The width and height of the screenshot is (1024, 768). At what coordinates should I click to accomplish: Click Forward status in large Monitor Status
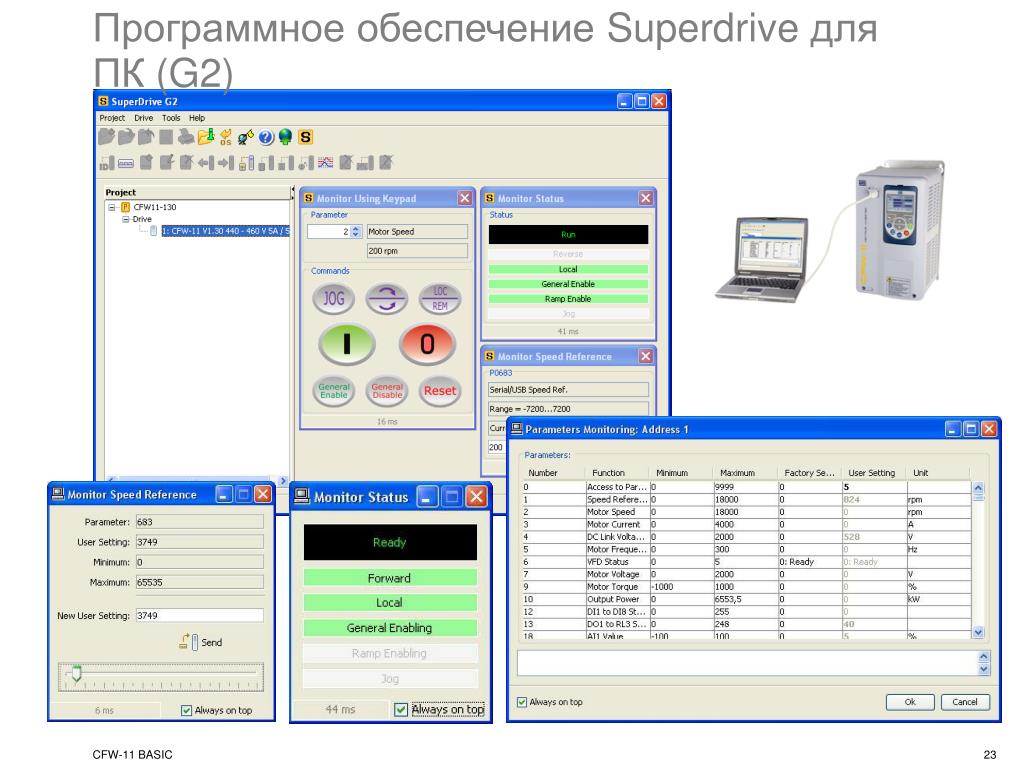tap(390, 578)
